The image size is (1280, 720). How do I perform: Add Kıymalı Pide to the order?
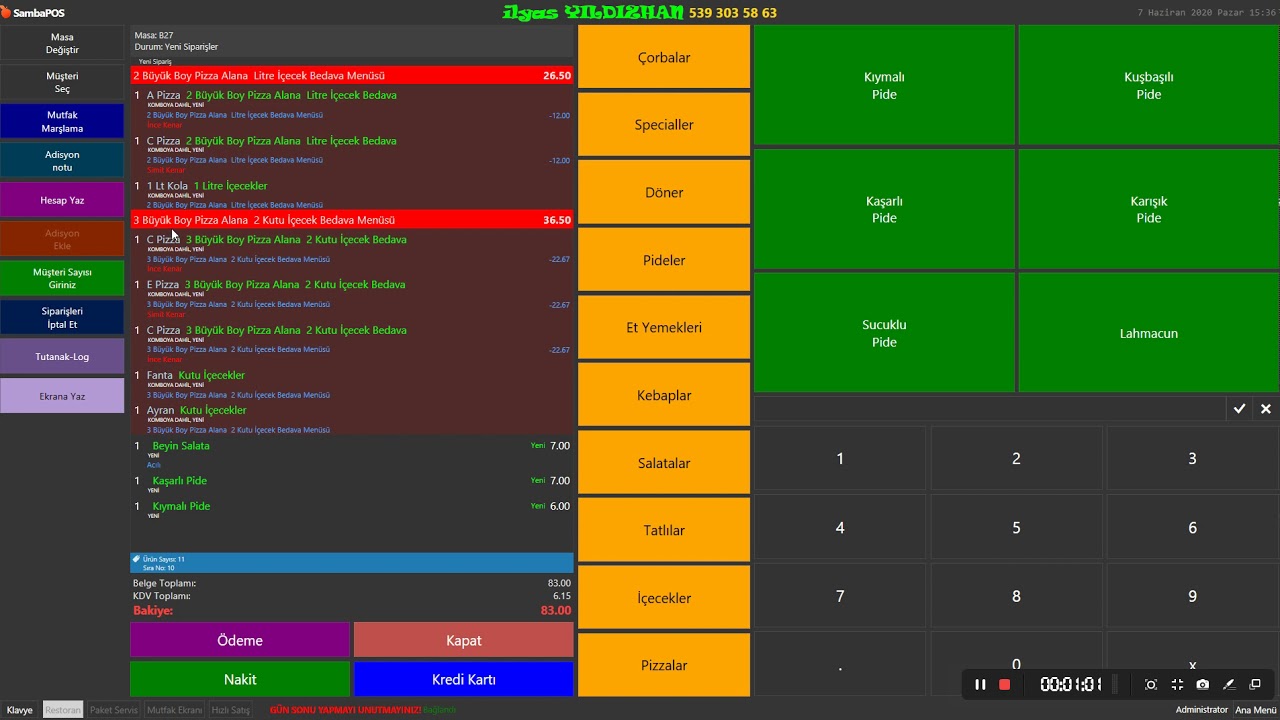(884, 85)
